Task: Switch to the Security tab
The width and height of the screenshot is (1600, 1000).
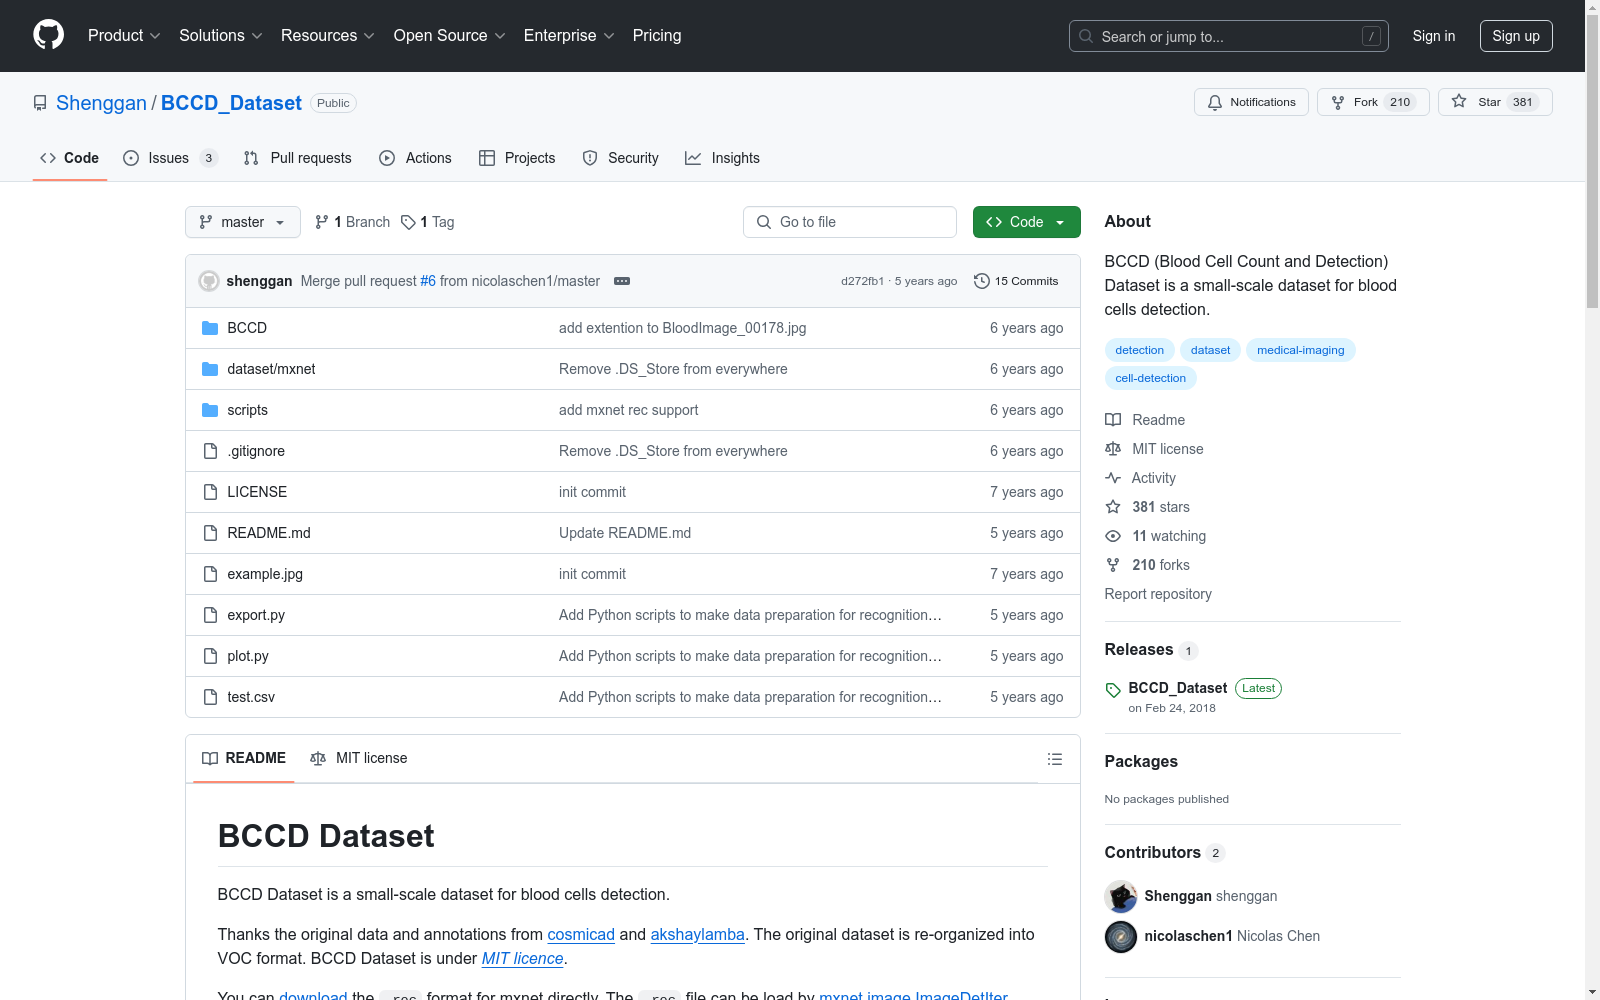Action: (620, 158)
